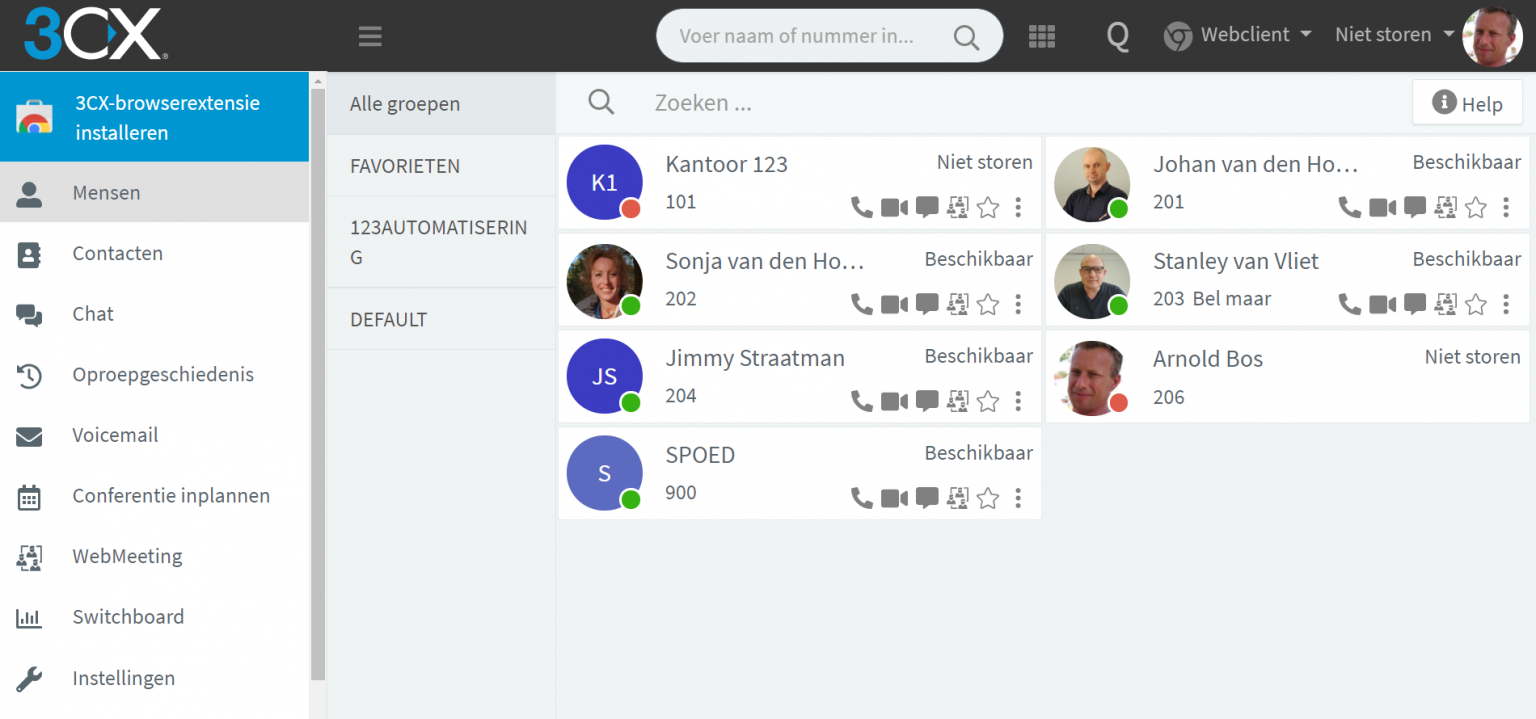Mark Jimmy Straatman as favorite star

tap(988, 401)
